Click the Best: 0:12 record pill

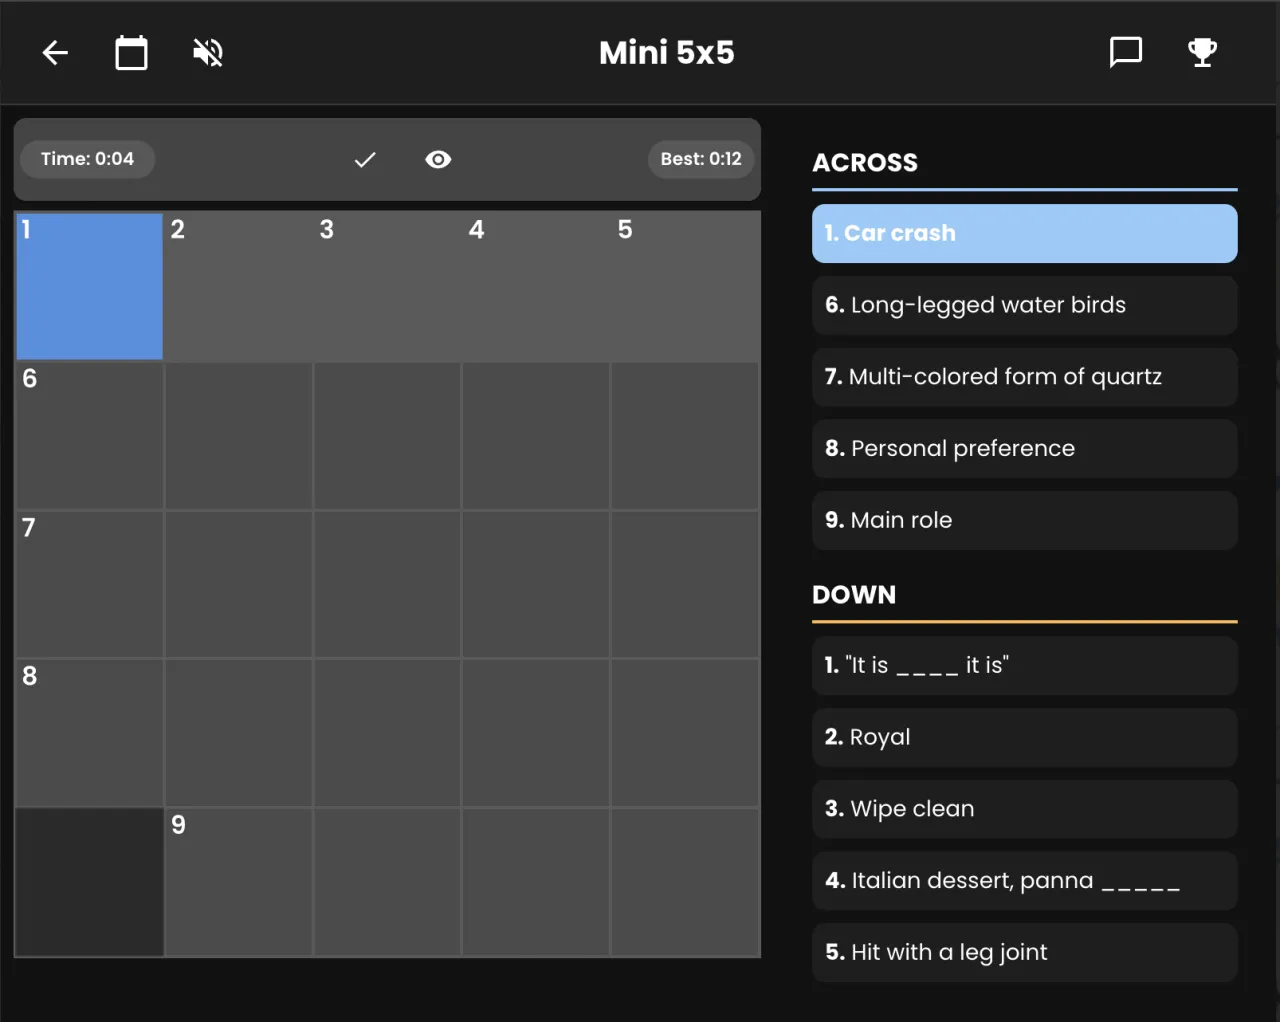[701, 159]
